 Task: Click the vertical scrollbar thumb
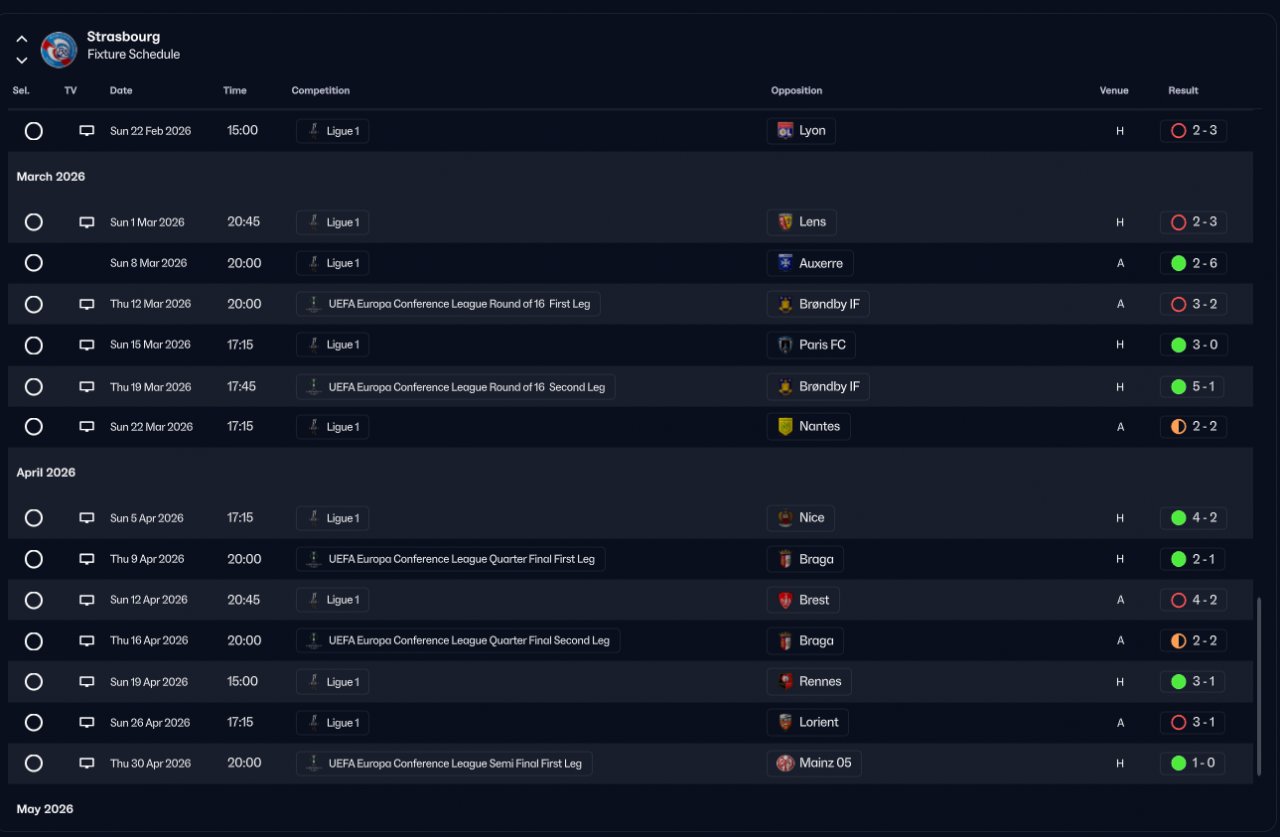click(1259, 688)
